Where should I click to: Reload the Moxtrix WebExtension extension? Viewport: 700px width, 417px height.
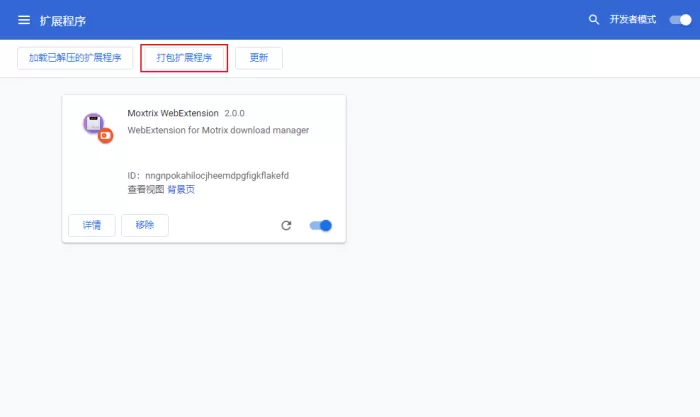(286, 225)
